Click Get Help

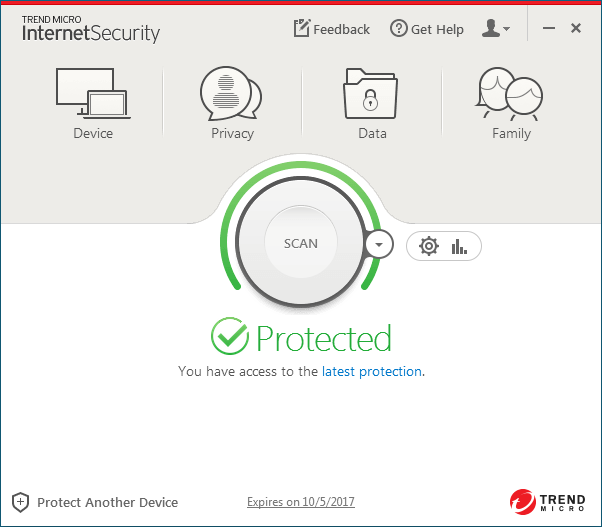[427, 29]
